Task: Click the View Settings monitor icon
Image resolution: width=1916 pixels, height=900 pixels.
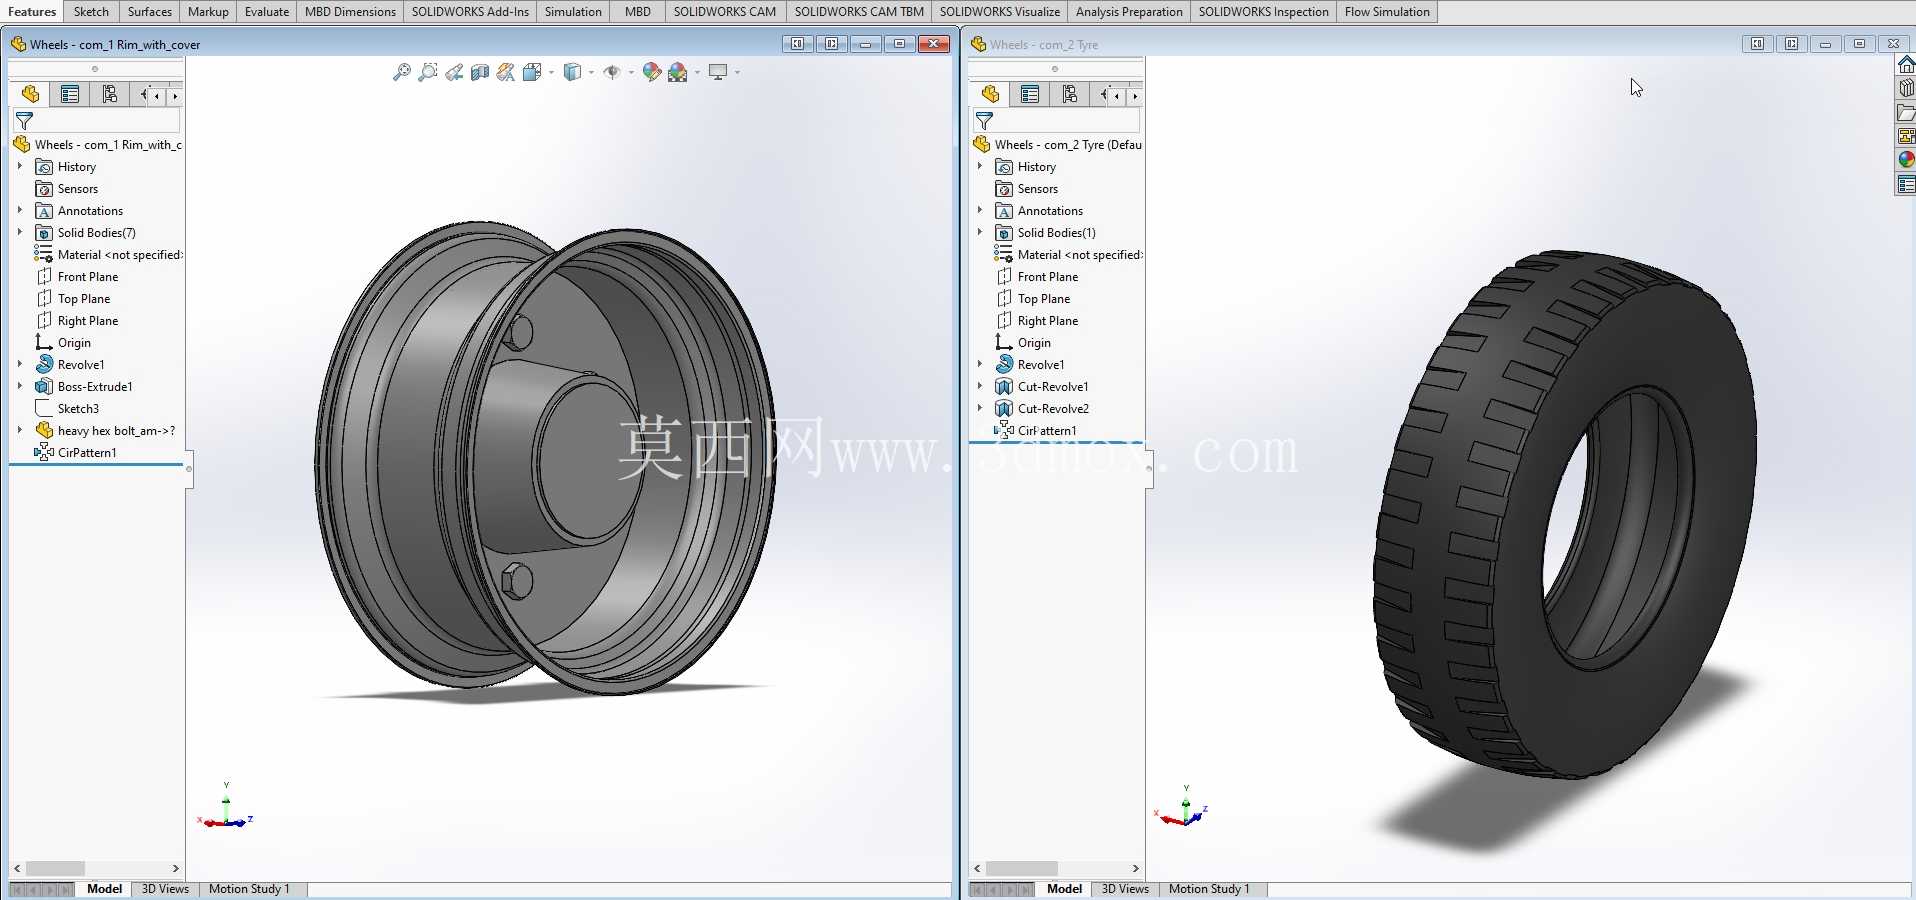Action: (718, 72)
